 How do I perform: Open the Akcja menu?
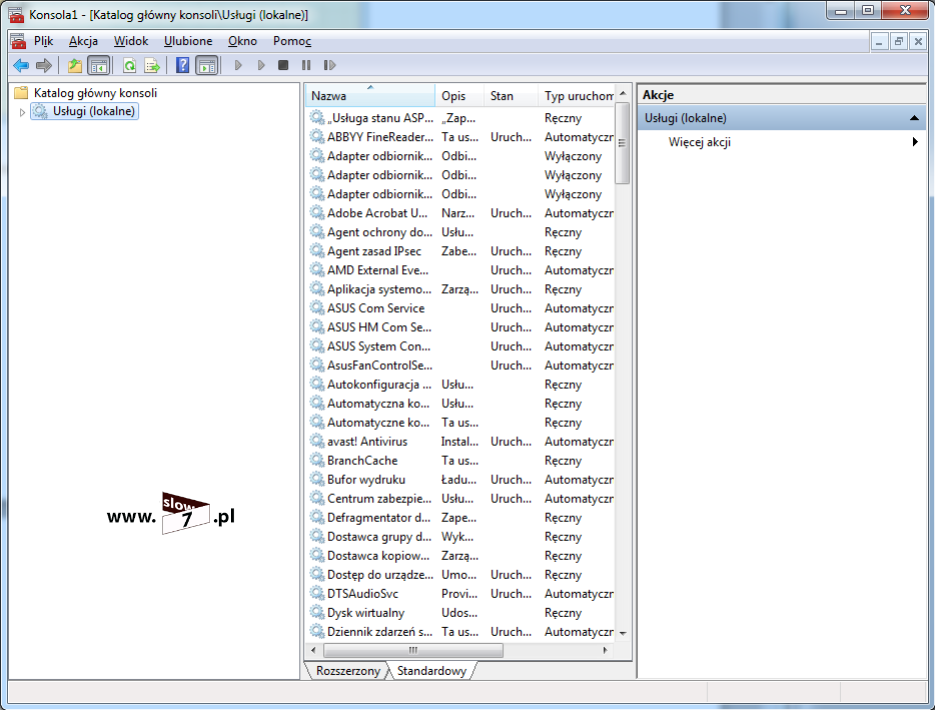[83, 41]
